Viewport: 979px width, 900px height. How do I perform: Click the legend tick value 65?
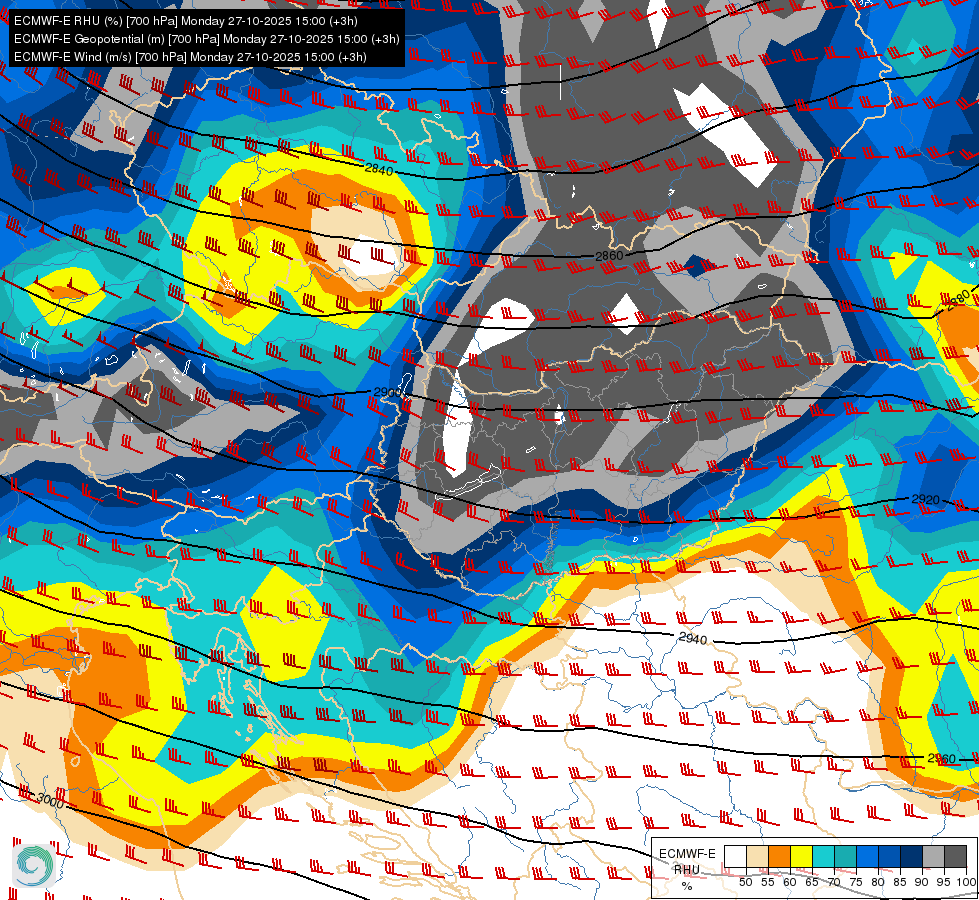tap(812, 882)
